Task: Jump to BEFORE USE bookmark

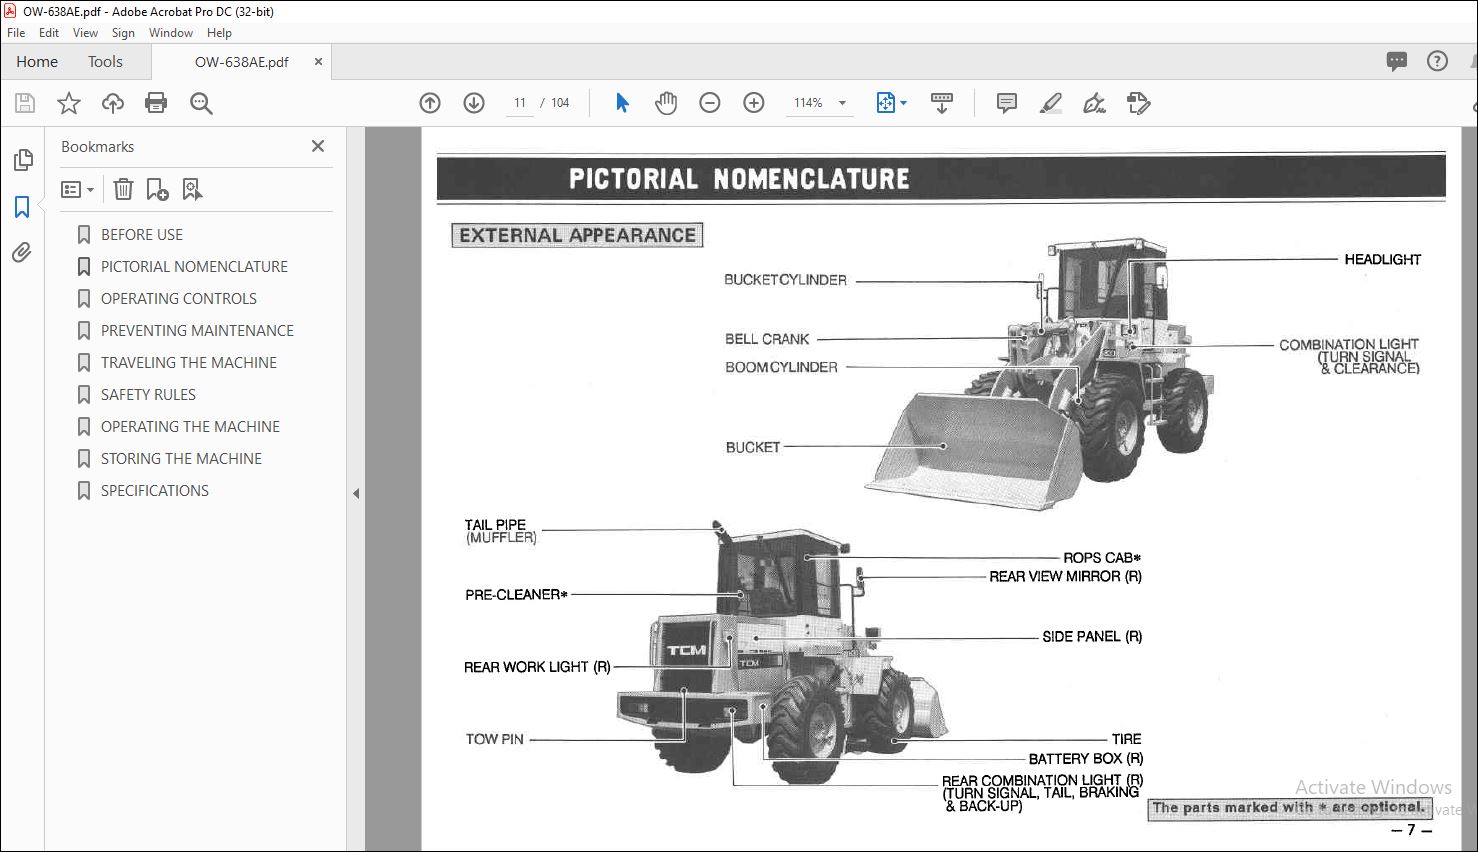Action: tap(141, 234)
